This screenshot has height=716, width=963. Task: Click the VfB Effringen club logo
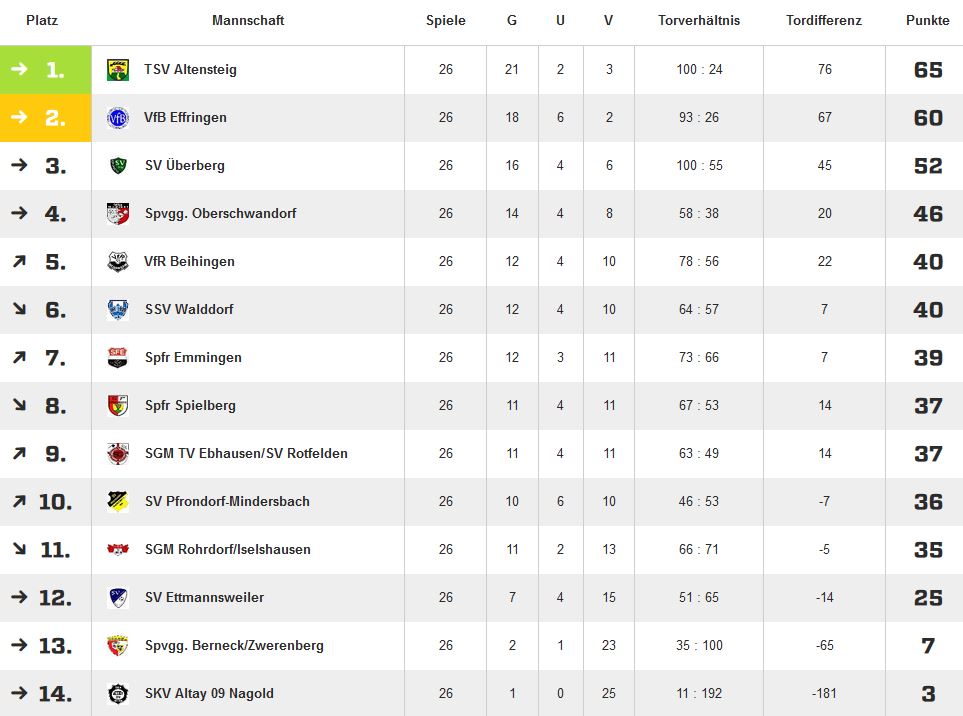coord(118,117)
